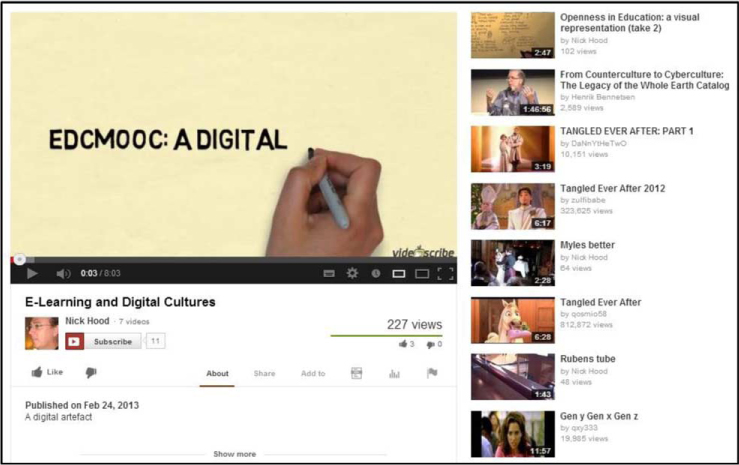Like the video with the thumbs up
Viewport: 739px width, 465px height.
pyautogui.click(x=46, y=373)
